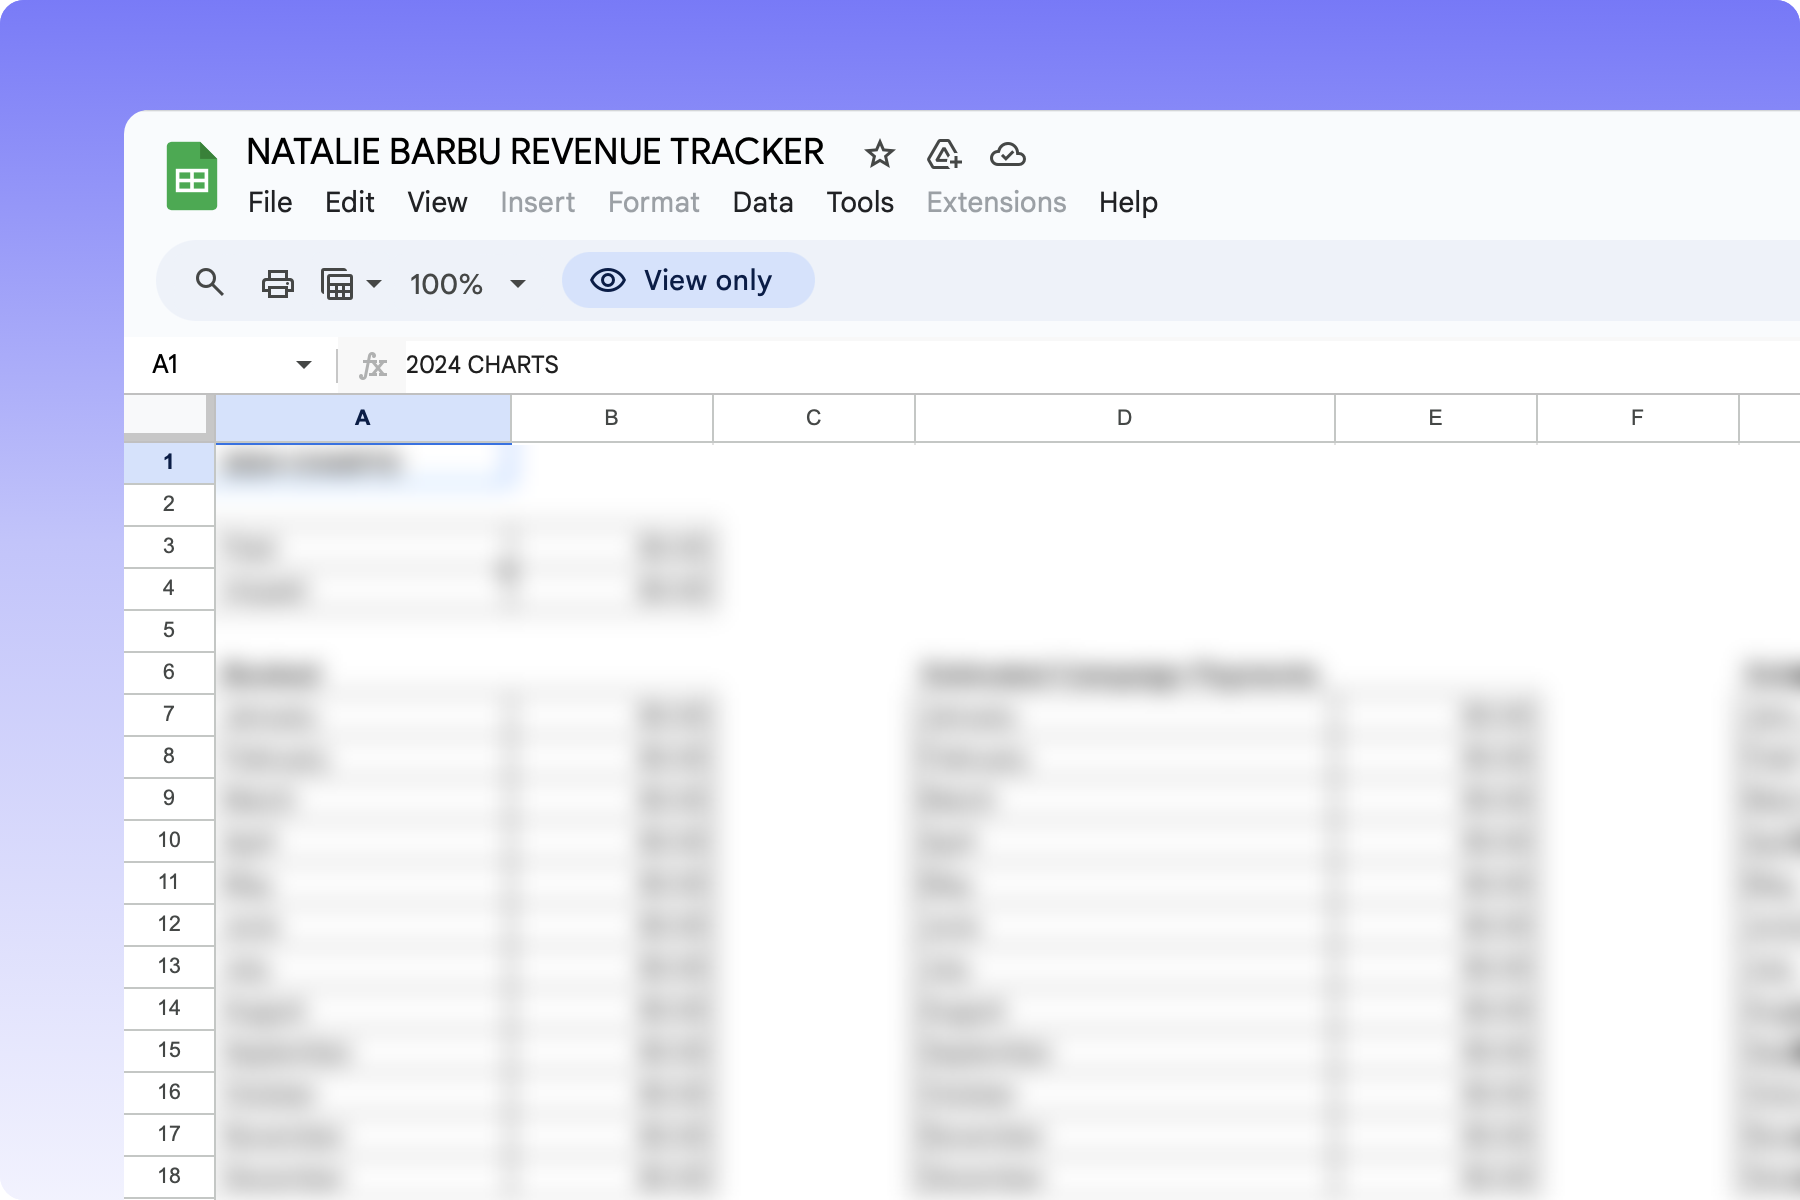1800x1200 pixels.
Task: Click the eye icon in View only
Action: point(609,280)
